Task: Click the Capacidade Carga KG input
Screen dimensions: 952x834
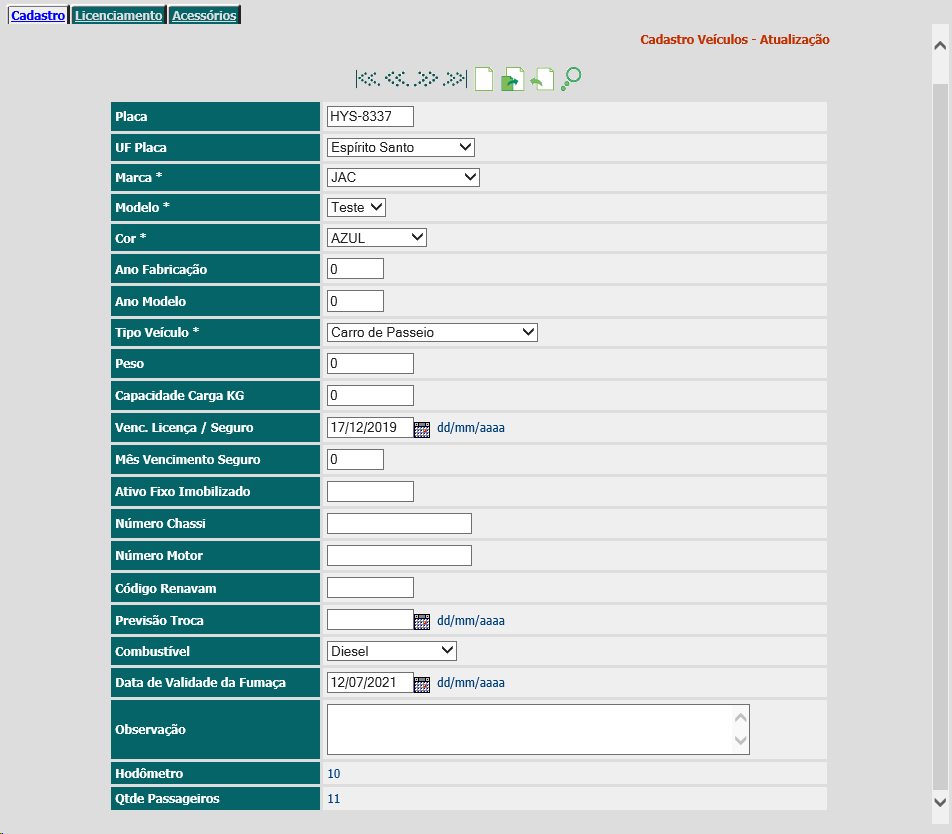Action: [x=370, y=396]
